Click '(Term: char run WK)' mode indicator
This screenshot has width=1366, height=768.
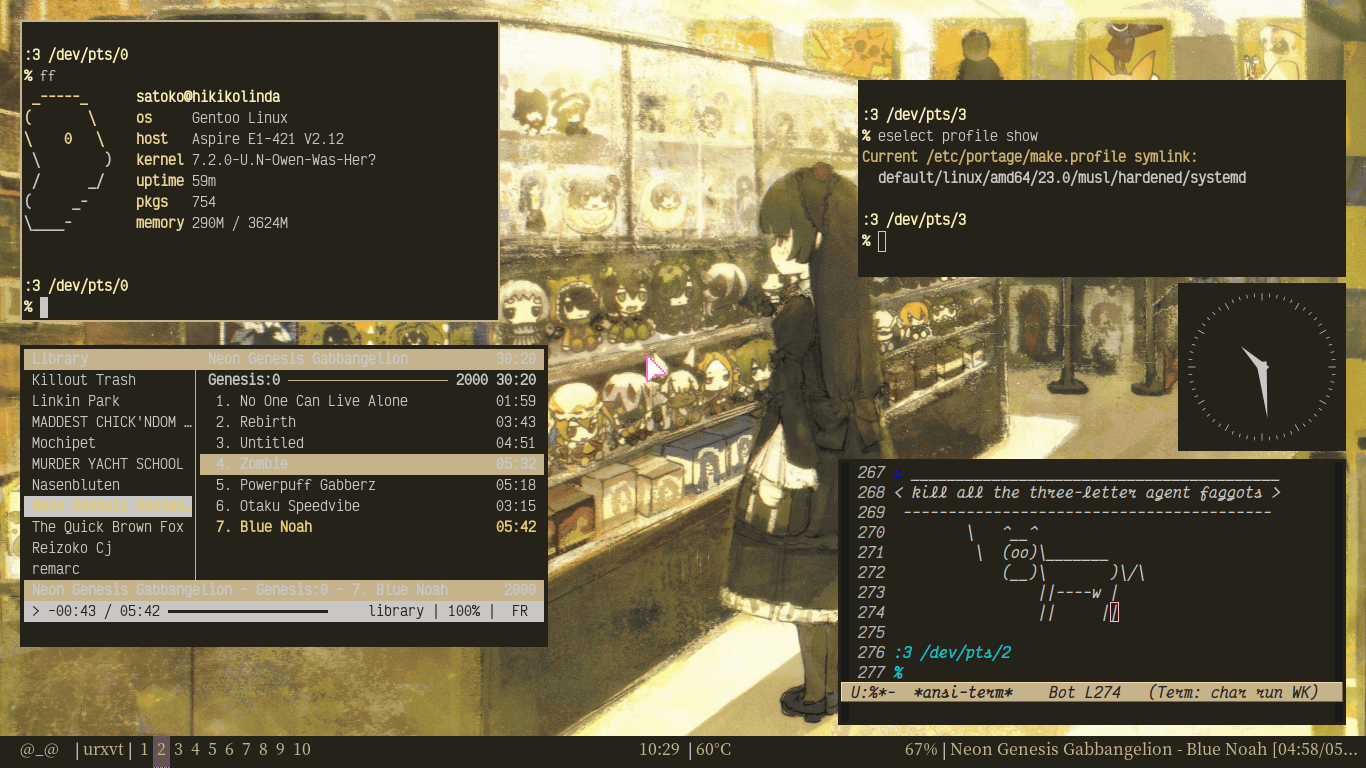point(1234,692)
